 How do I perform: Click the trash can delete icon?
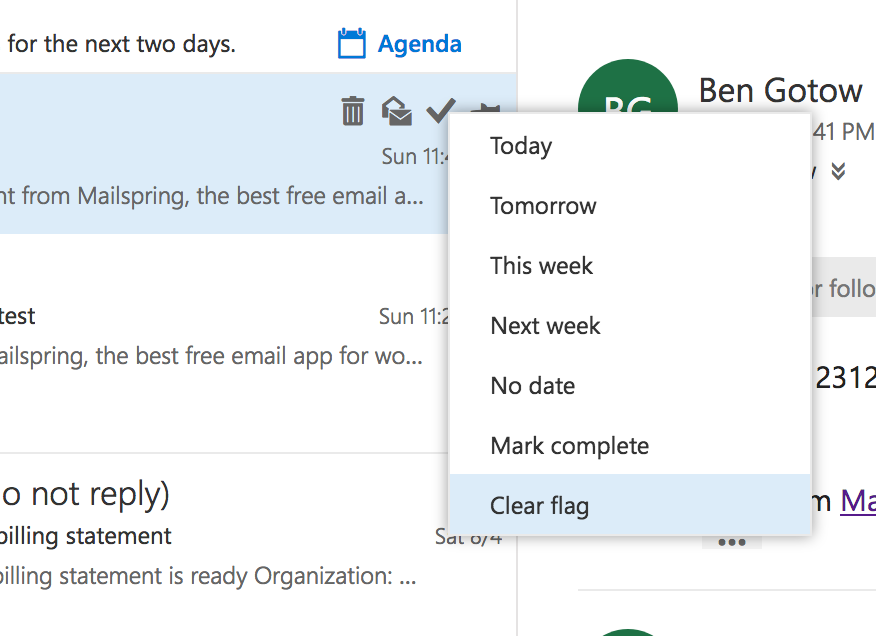tap(353, 111)
